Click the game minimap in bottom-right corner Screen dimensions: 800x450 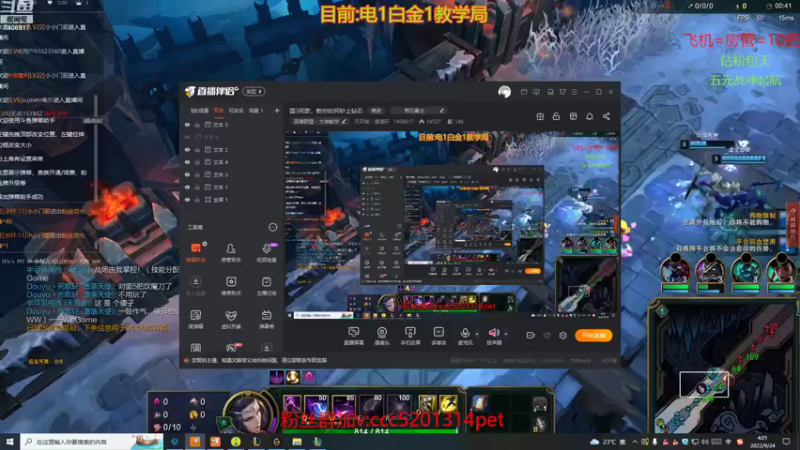[x=723, y=366]
